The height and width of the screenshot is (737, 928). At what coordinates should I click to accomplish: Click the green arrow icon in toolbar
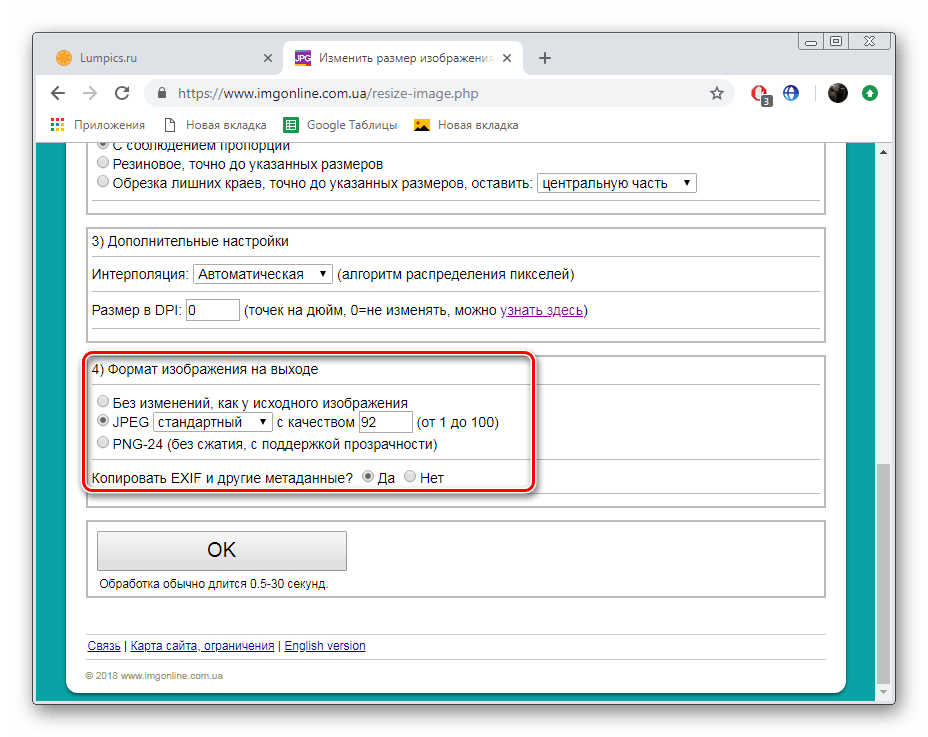pyautogui.click(x=869, y=92)
